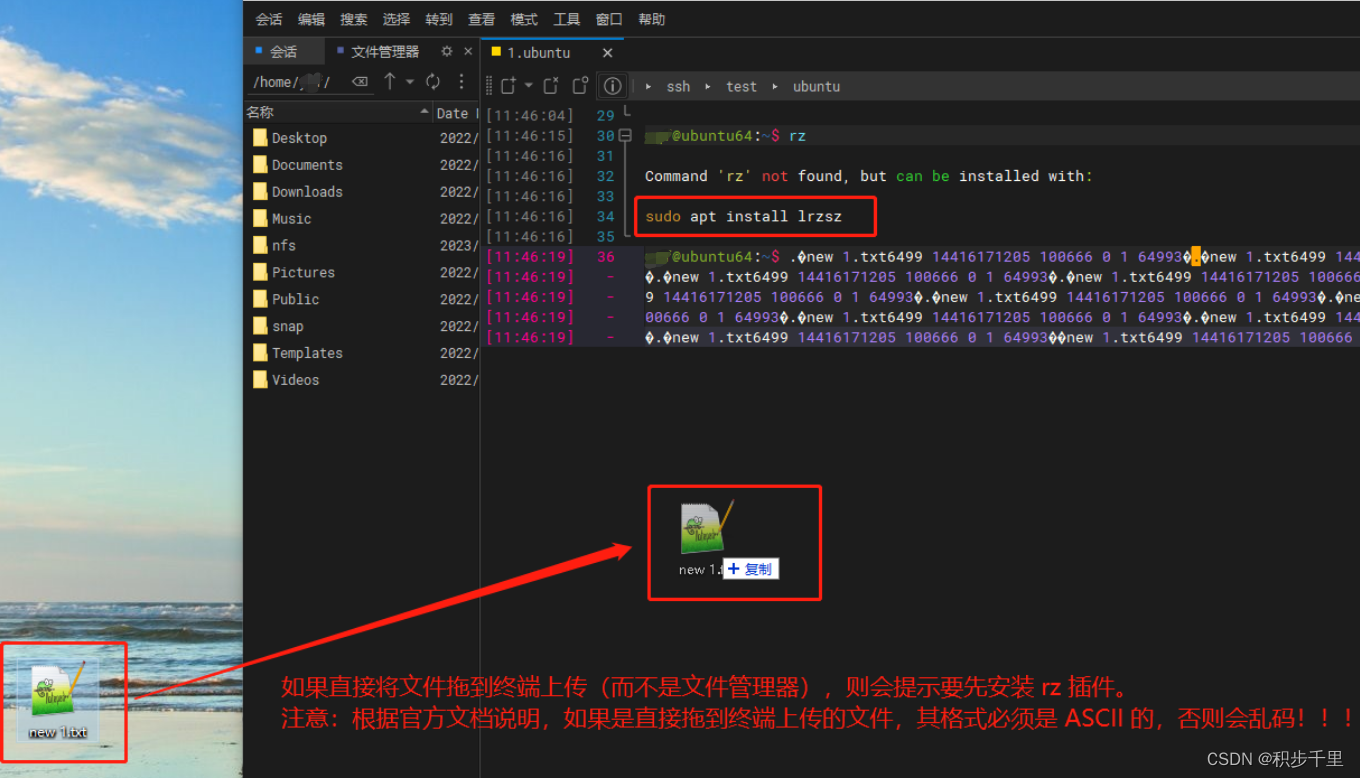Image resolution: width=1360 pixels, height=778 pixels.
Task: Click the ssh breadcrumb
Action: pos(678,87)
